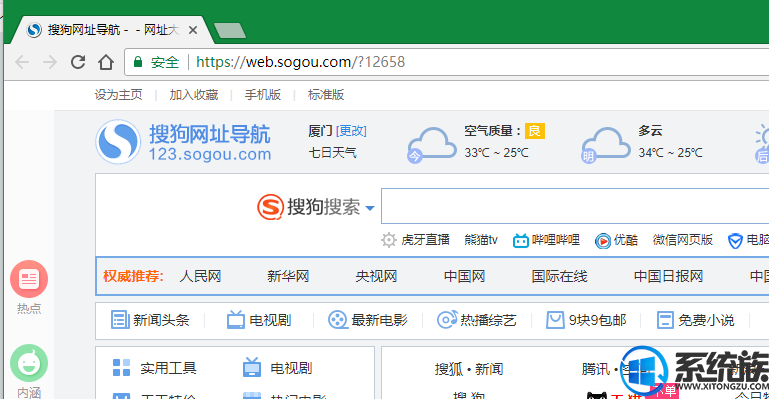The image size is (769, 399).
Task: Open 搜狐·新闻 site link
Action: click(469, 369)
